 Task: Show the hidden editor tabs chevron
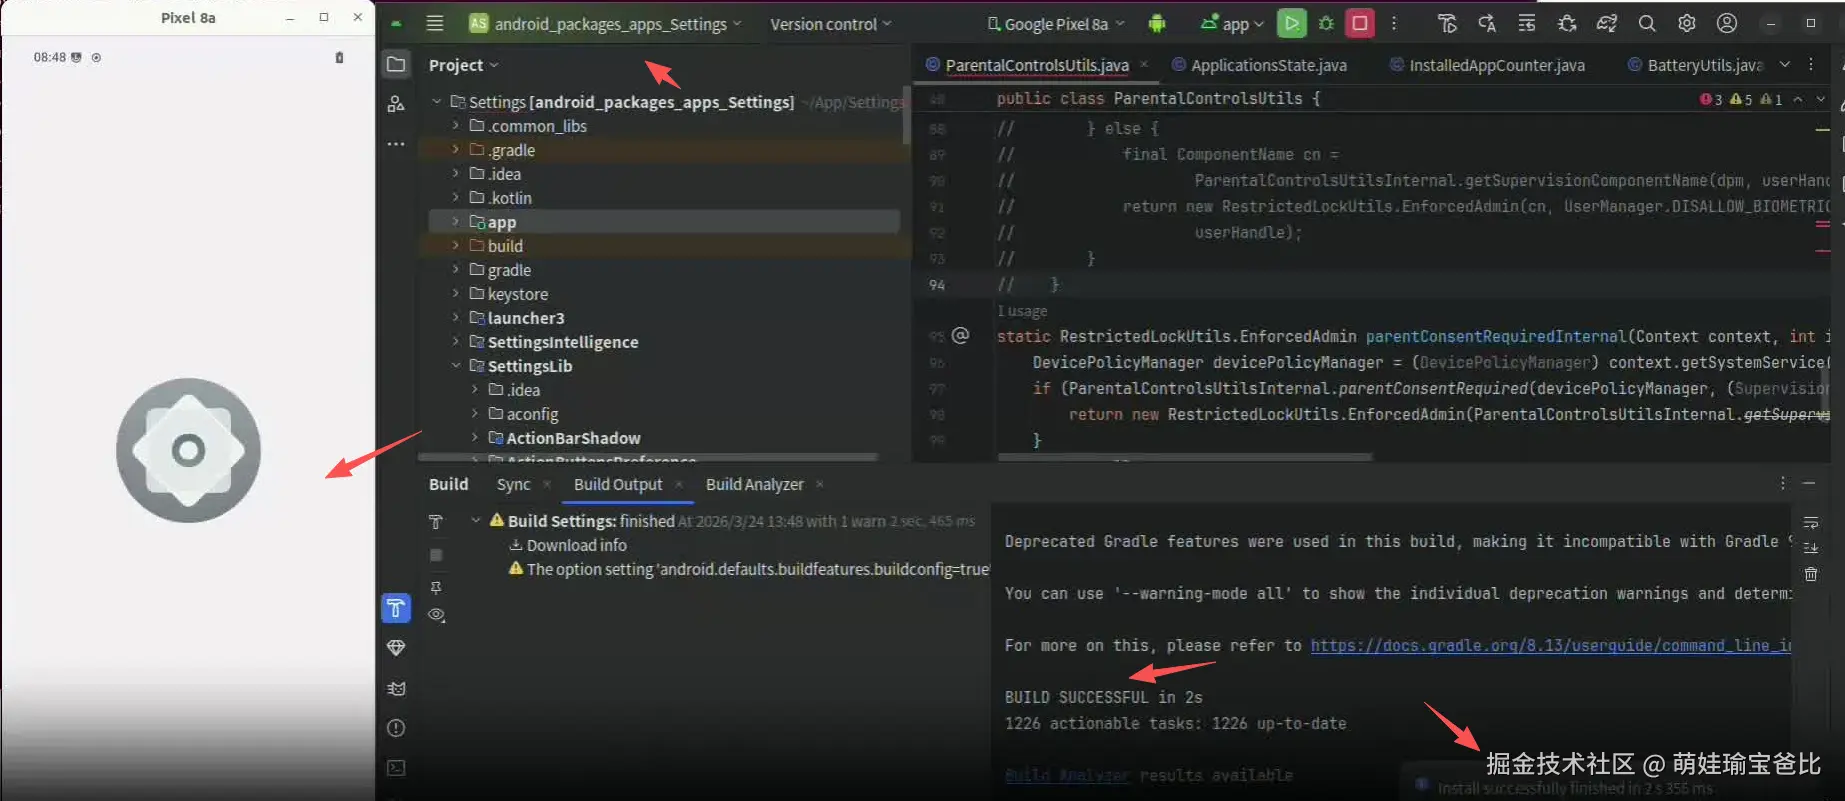(1784, 64)
